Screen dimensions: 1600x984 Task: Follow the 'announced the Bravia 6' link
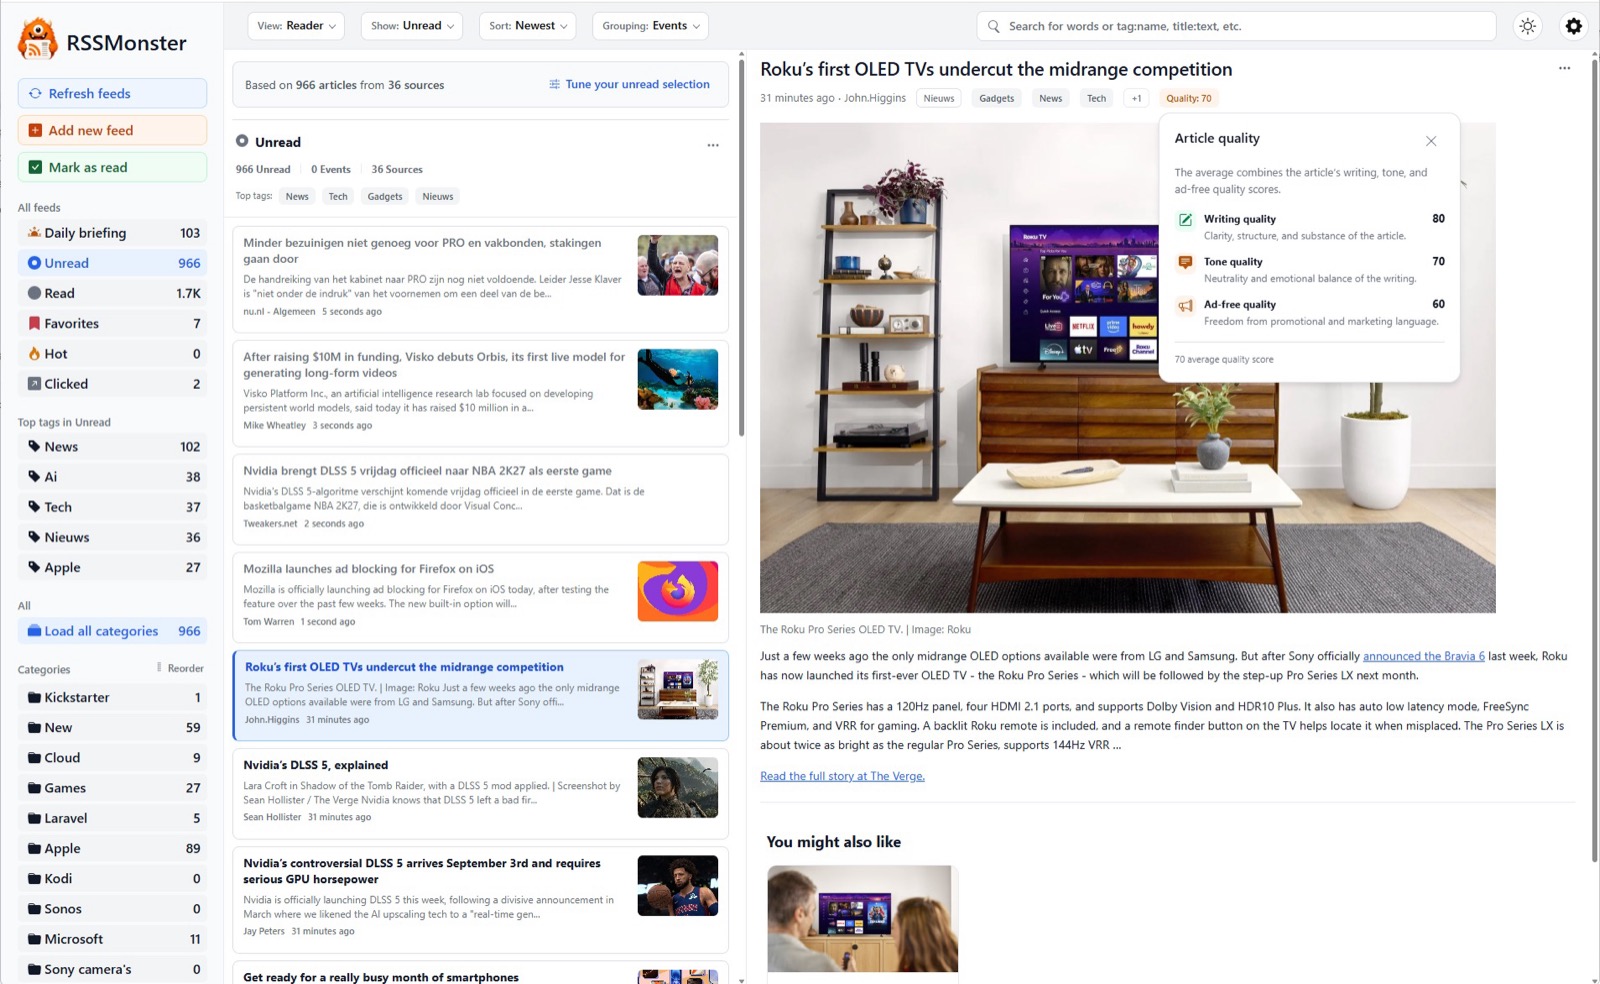tap(1423, 656)
